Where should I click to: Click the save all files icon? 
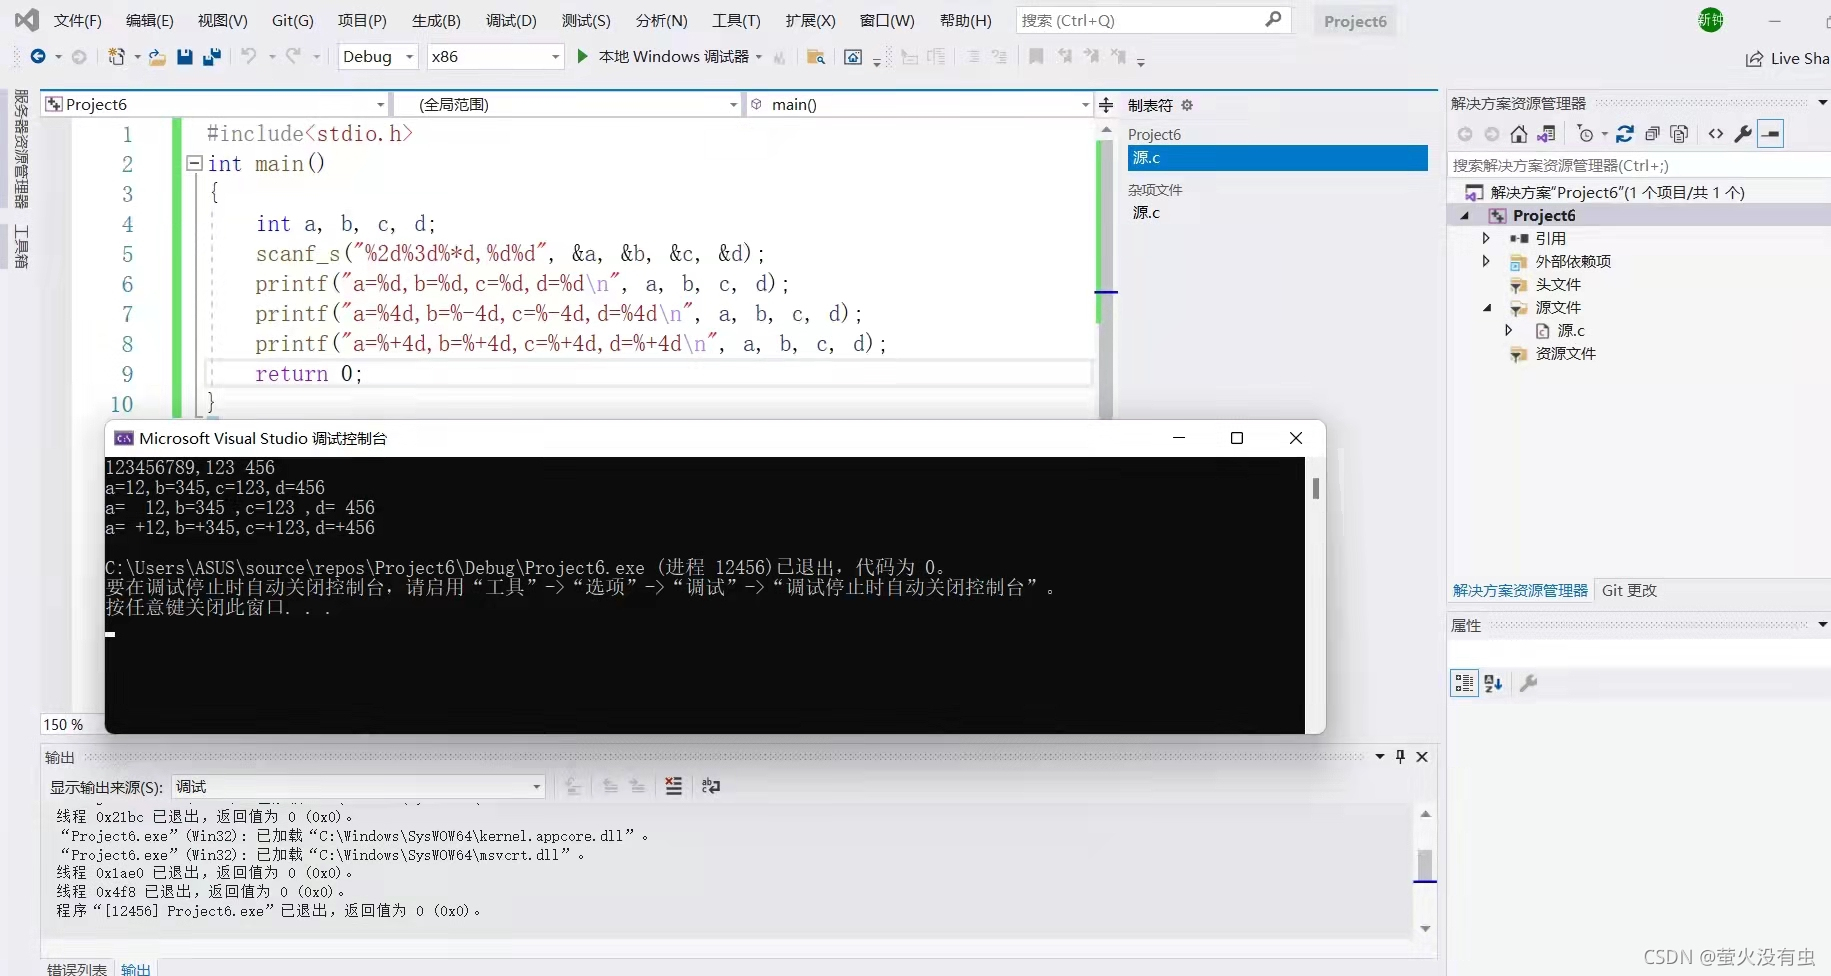pos(211,57)
